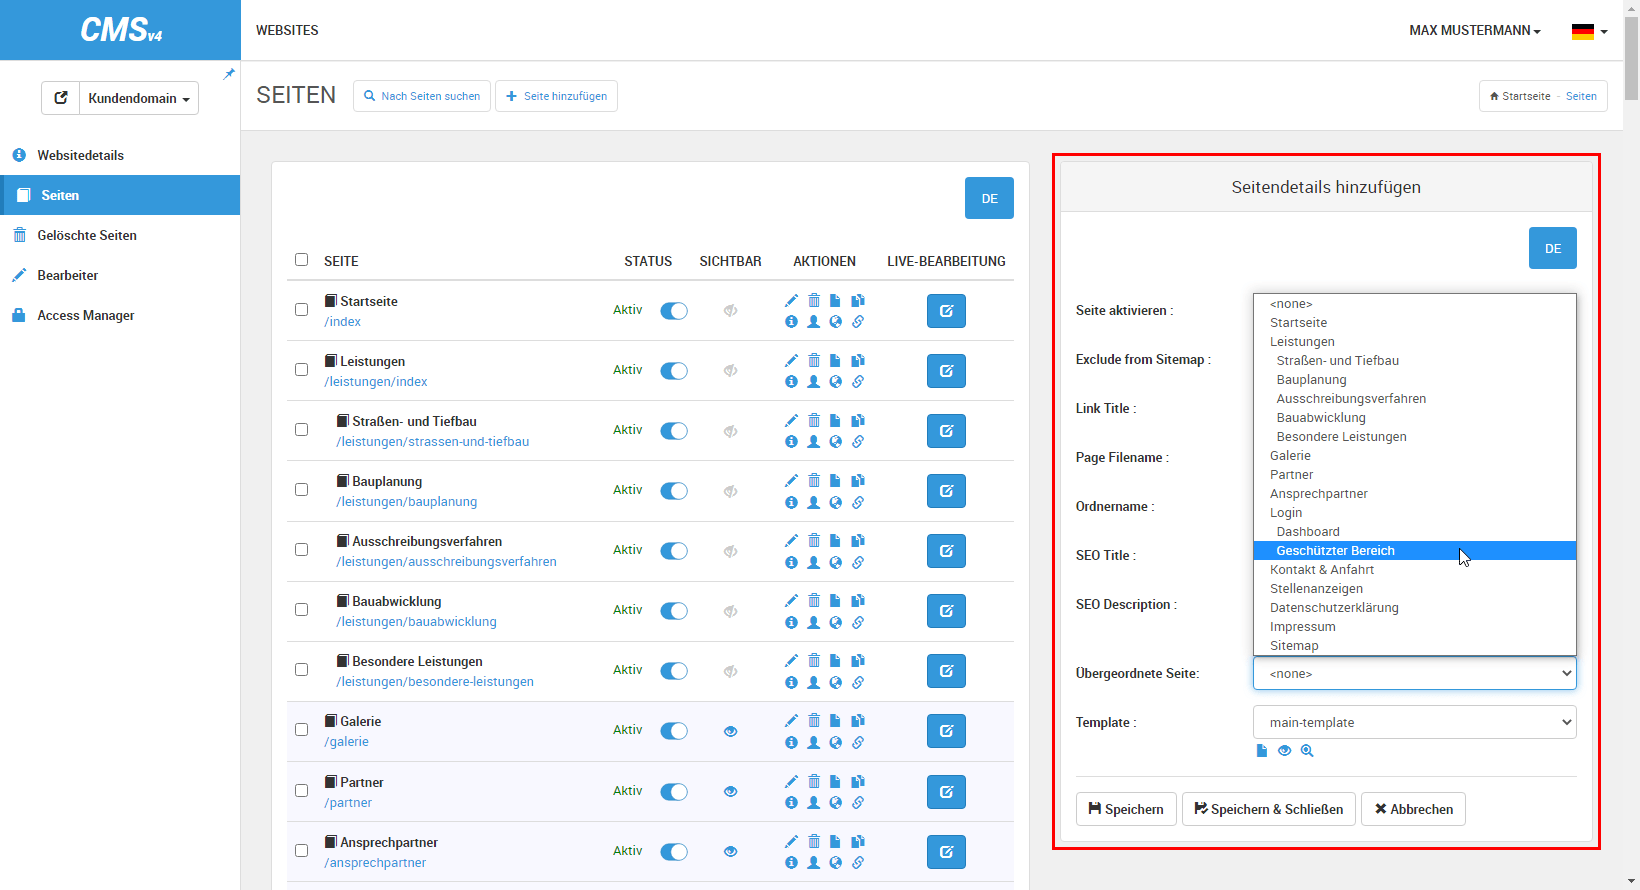Click the user icon in Ausschreibungsverfahren row
The image size is (1640, 890).
click(x=814, y=562)
